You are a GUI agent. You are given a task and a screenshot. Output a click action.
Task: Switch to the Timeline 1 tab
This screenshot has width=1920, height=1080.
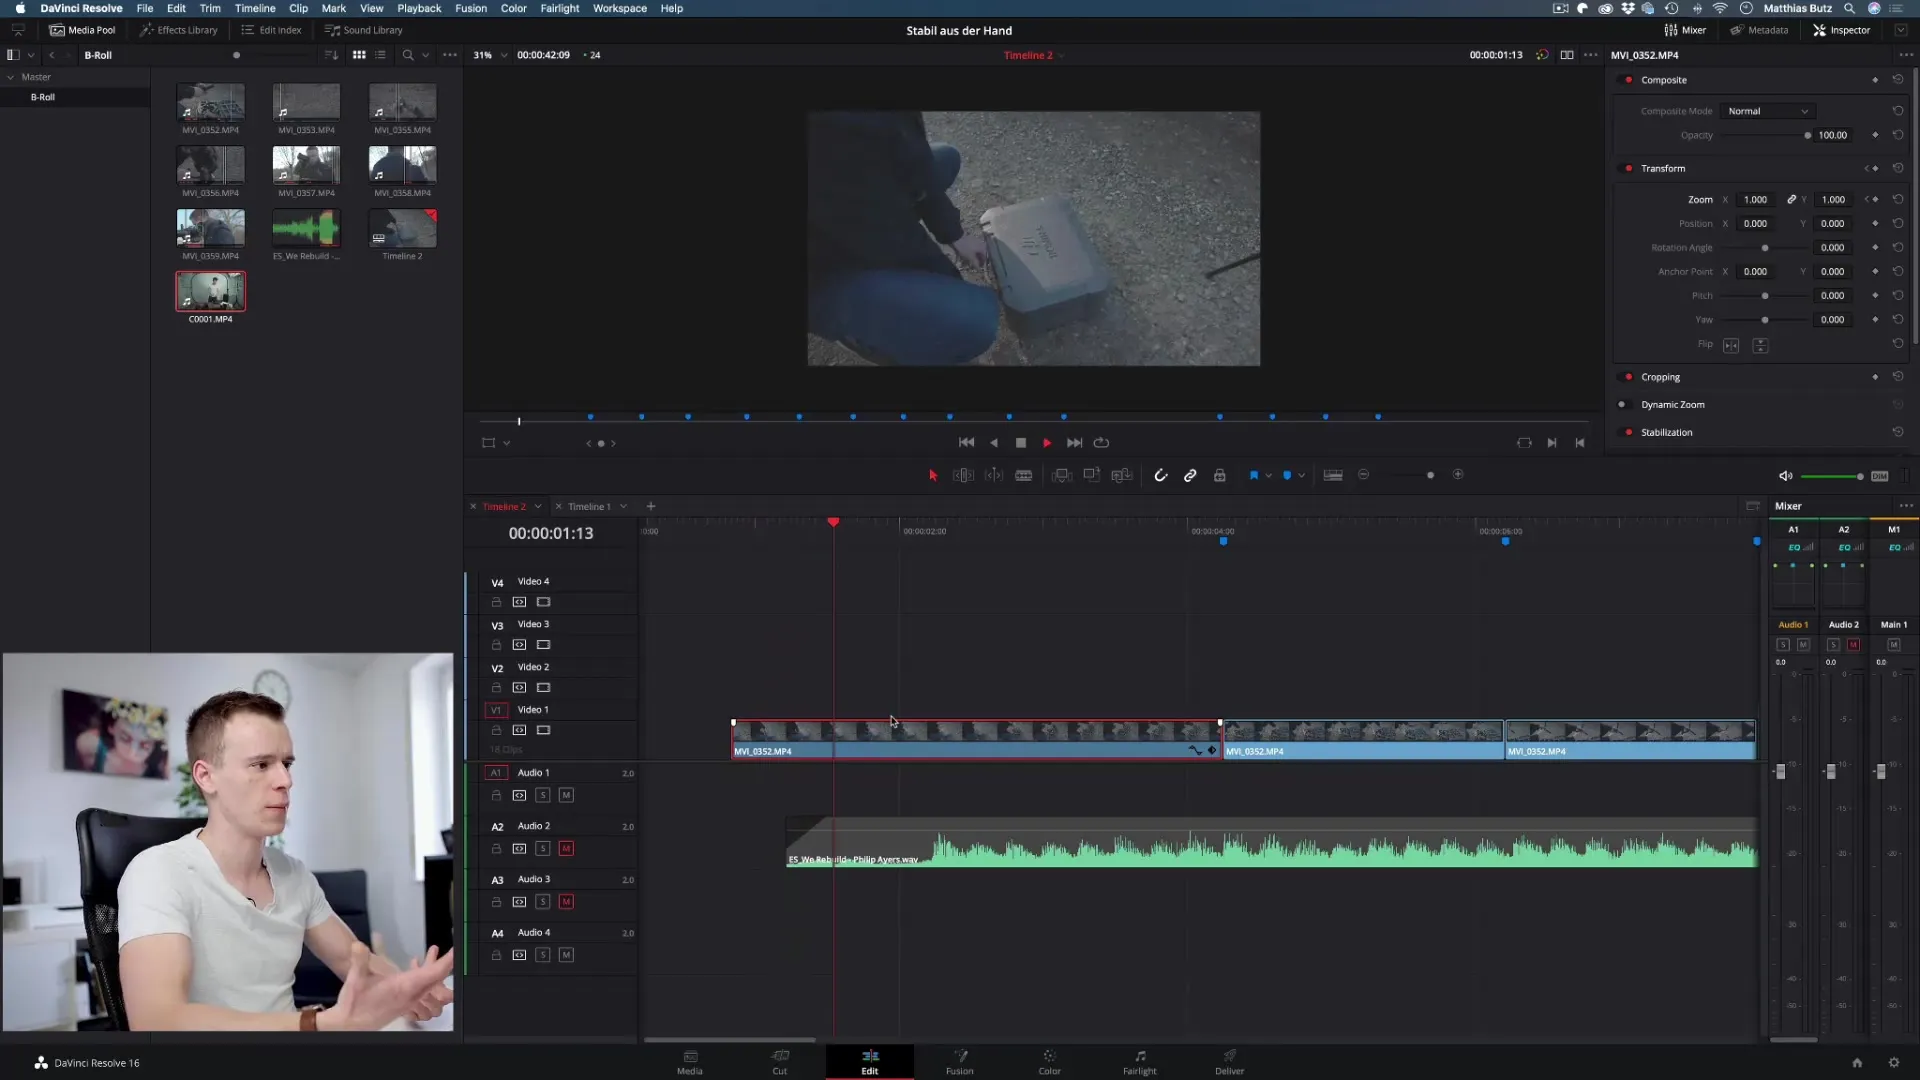[x=589, y=507]
